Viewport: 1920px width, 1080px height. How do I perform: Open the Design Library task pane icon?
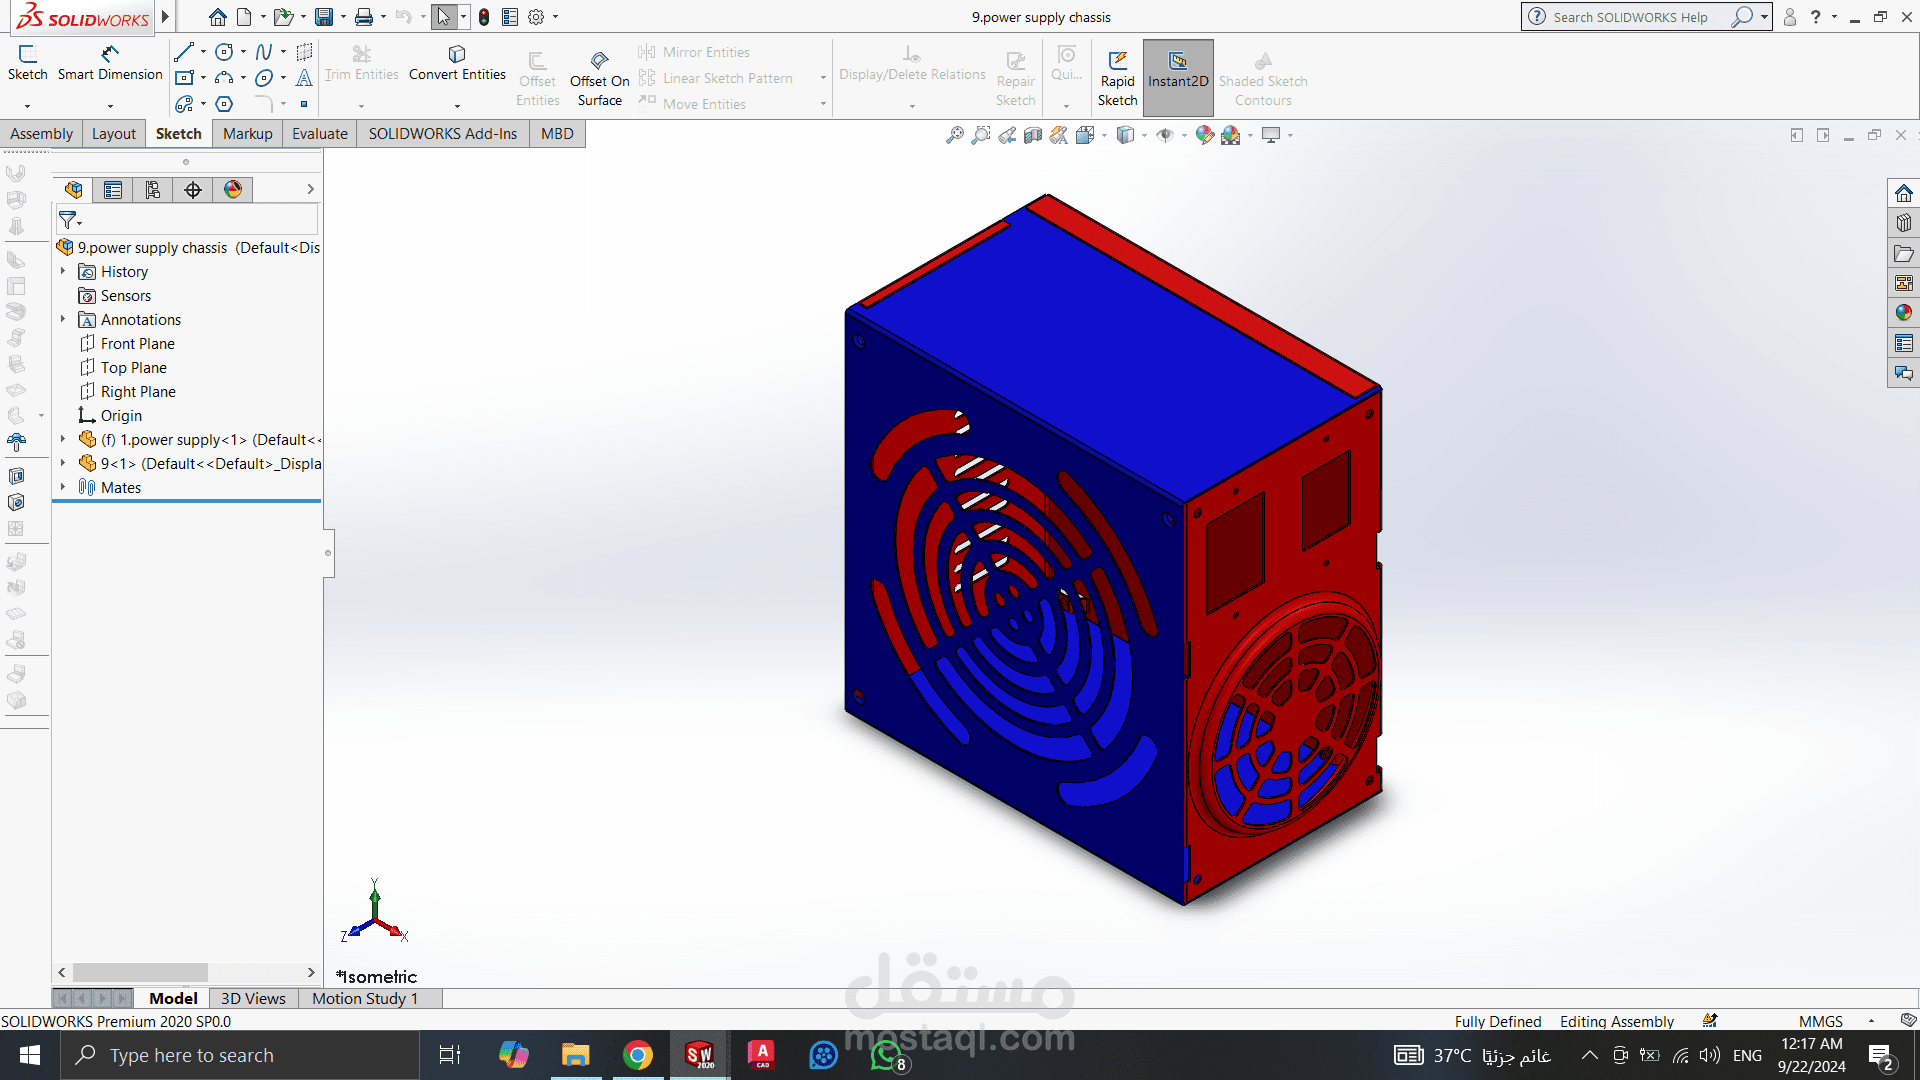(x=1903, y=223)
